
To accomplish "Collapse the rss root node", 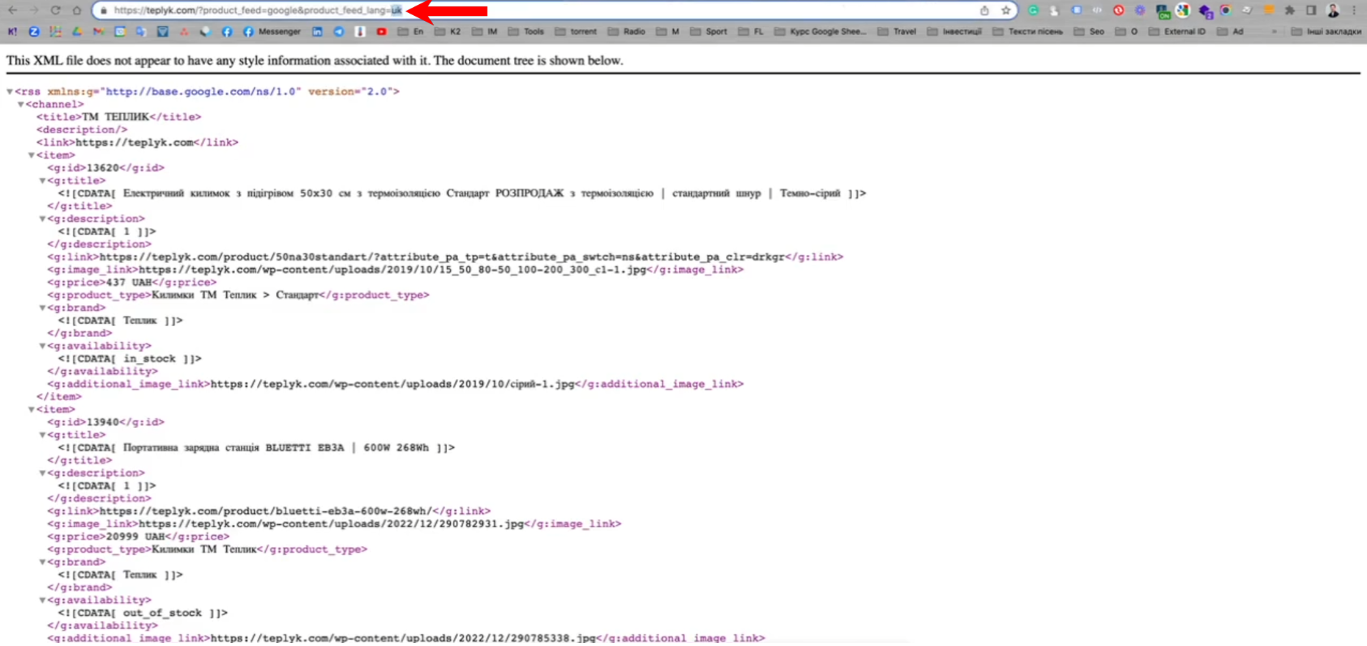I will [x=10, y=92].
